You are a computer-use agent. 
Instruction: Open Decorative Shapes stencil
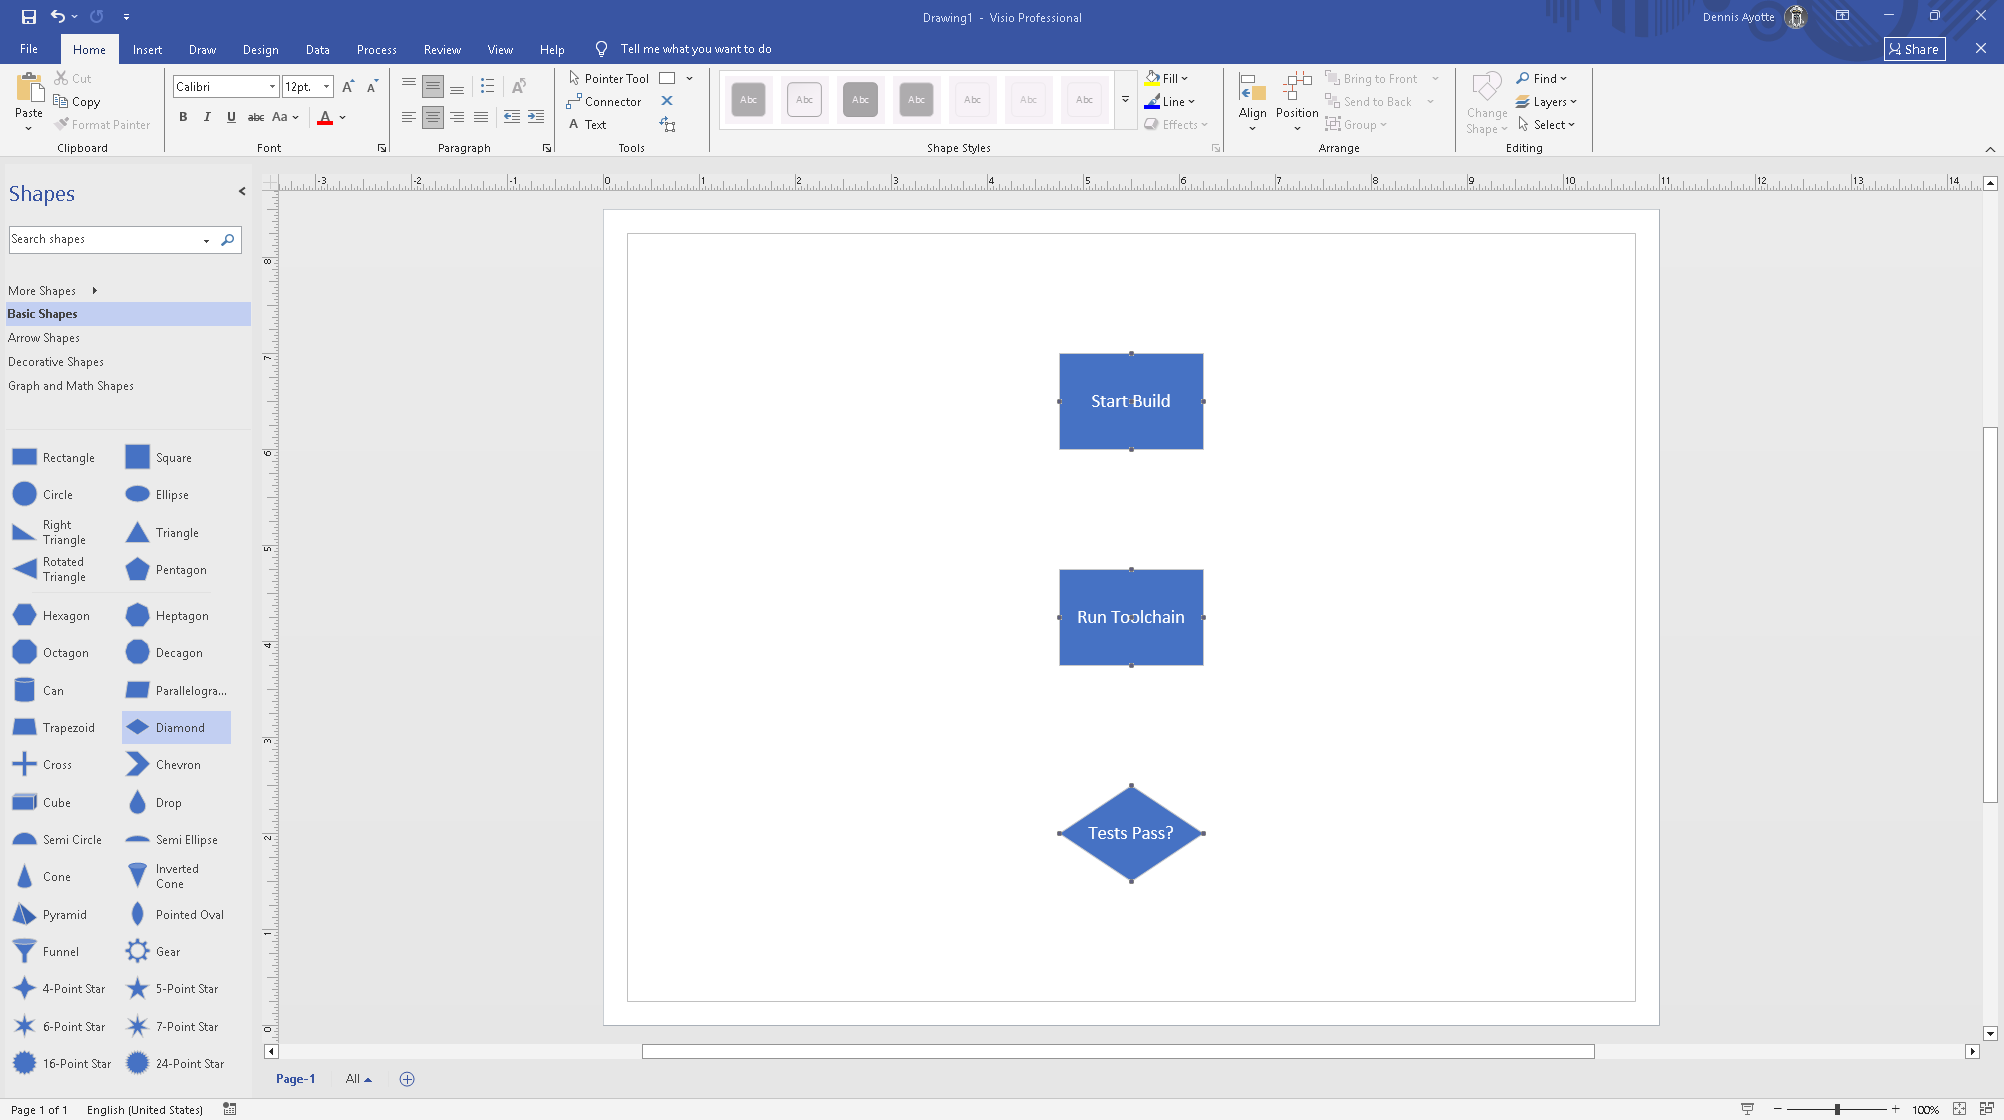pos(56,362)
